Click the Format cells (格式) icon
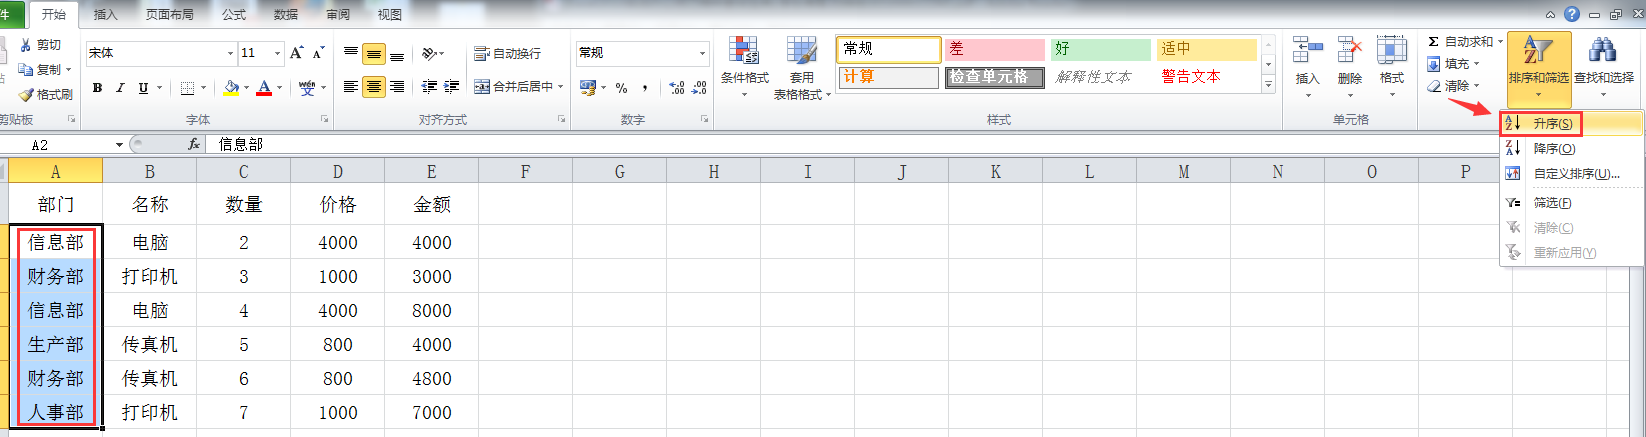This screenshot has width=1646, height=437. (x=1392, y=50)
